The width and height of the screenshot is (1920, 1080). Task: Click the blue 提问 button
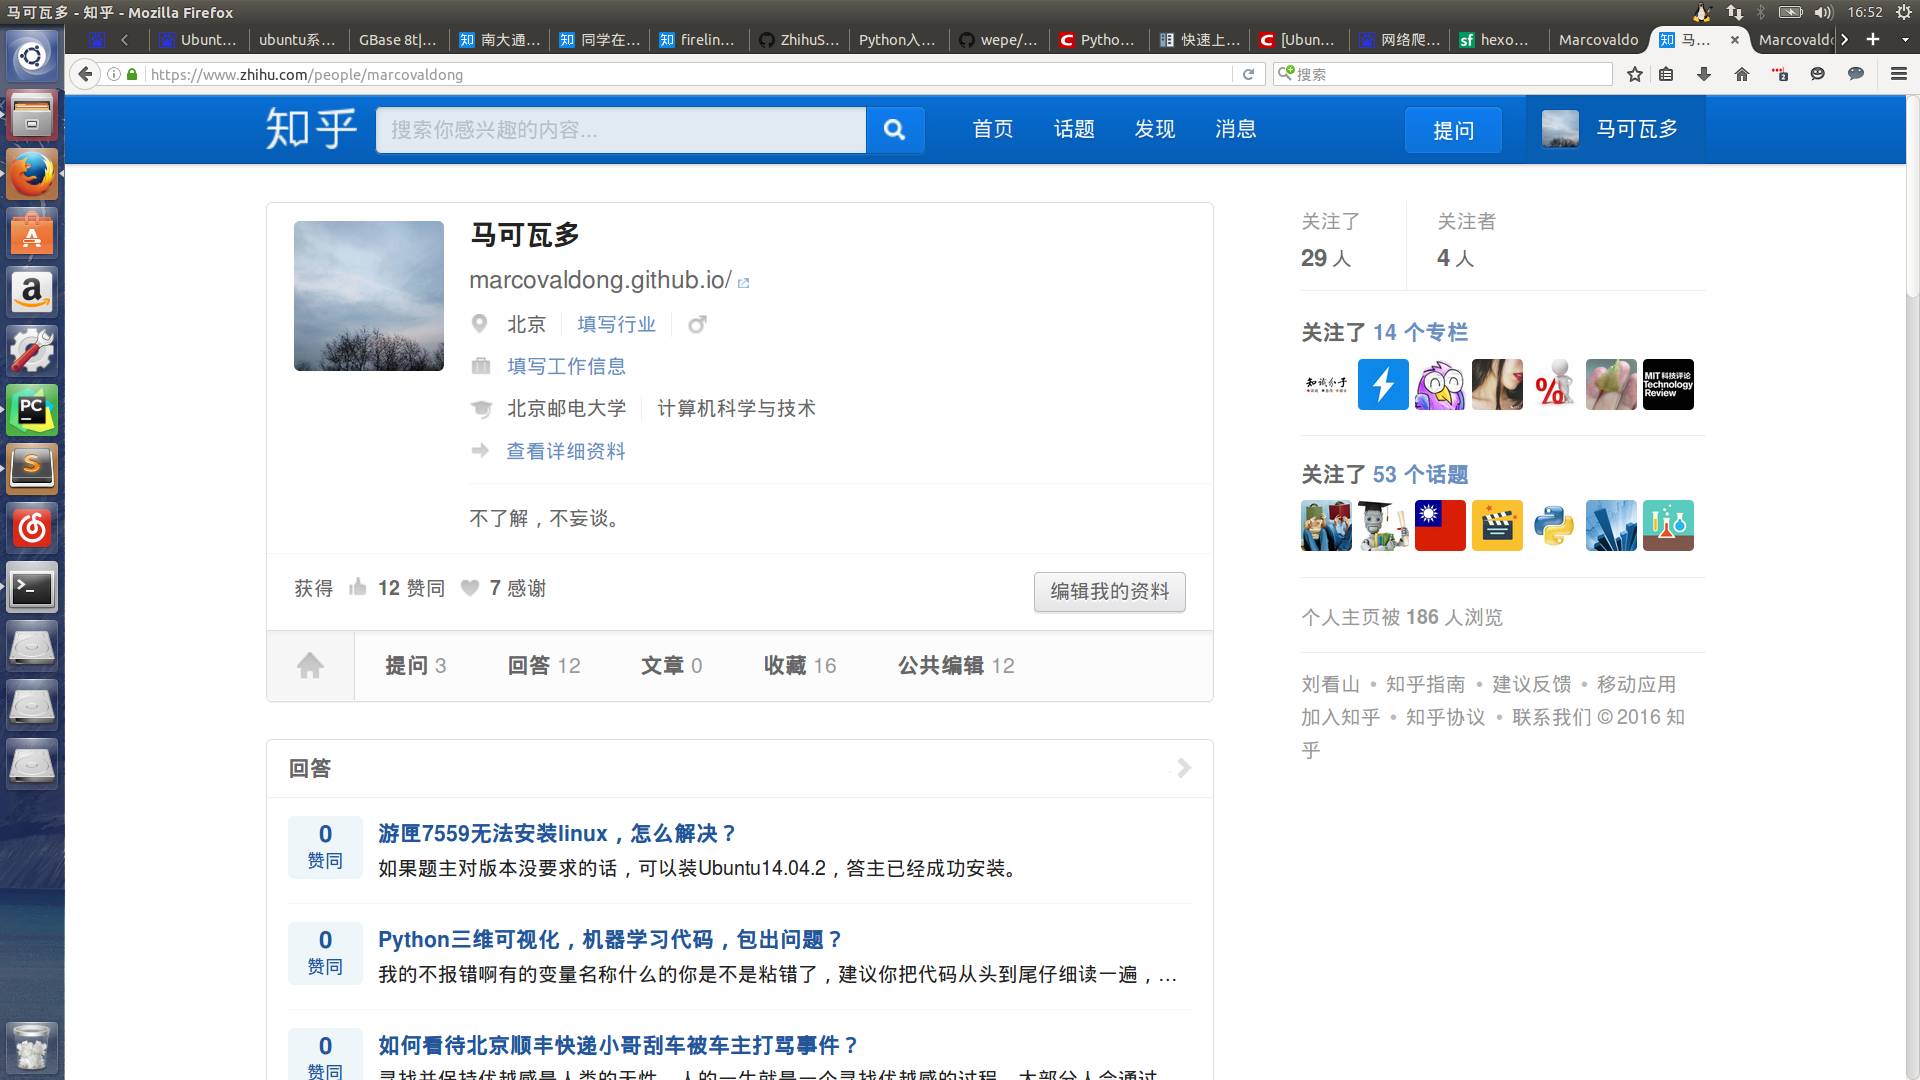tap(1453, 130)
